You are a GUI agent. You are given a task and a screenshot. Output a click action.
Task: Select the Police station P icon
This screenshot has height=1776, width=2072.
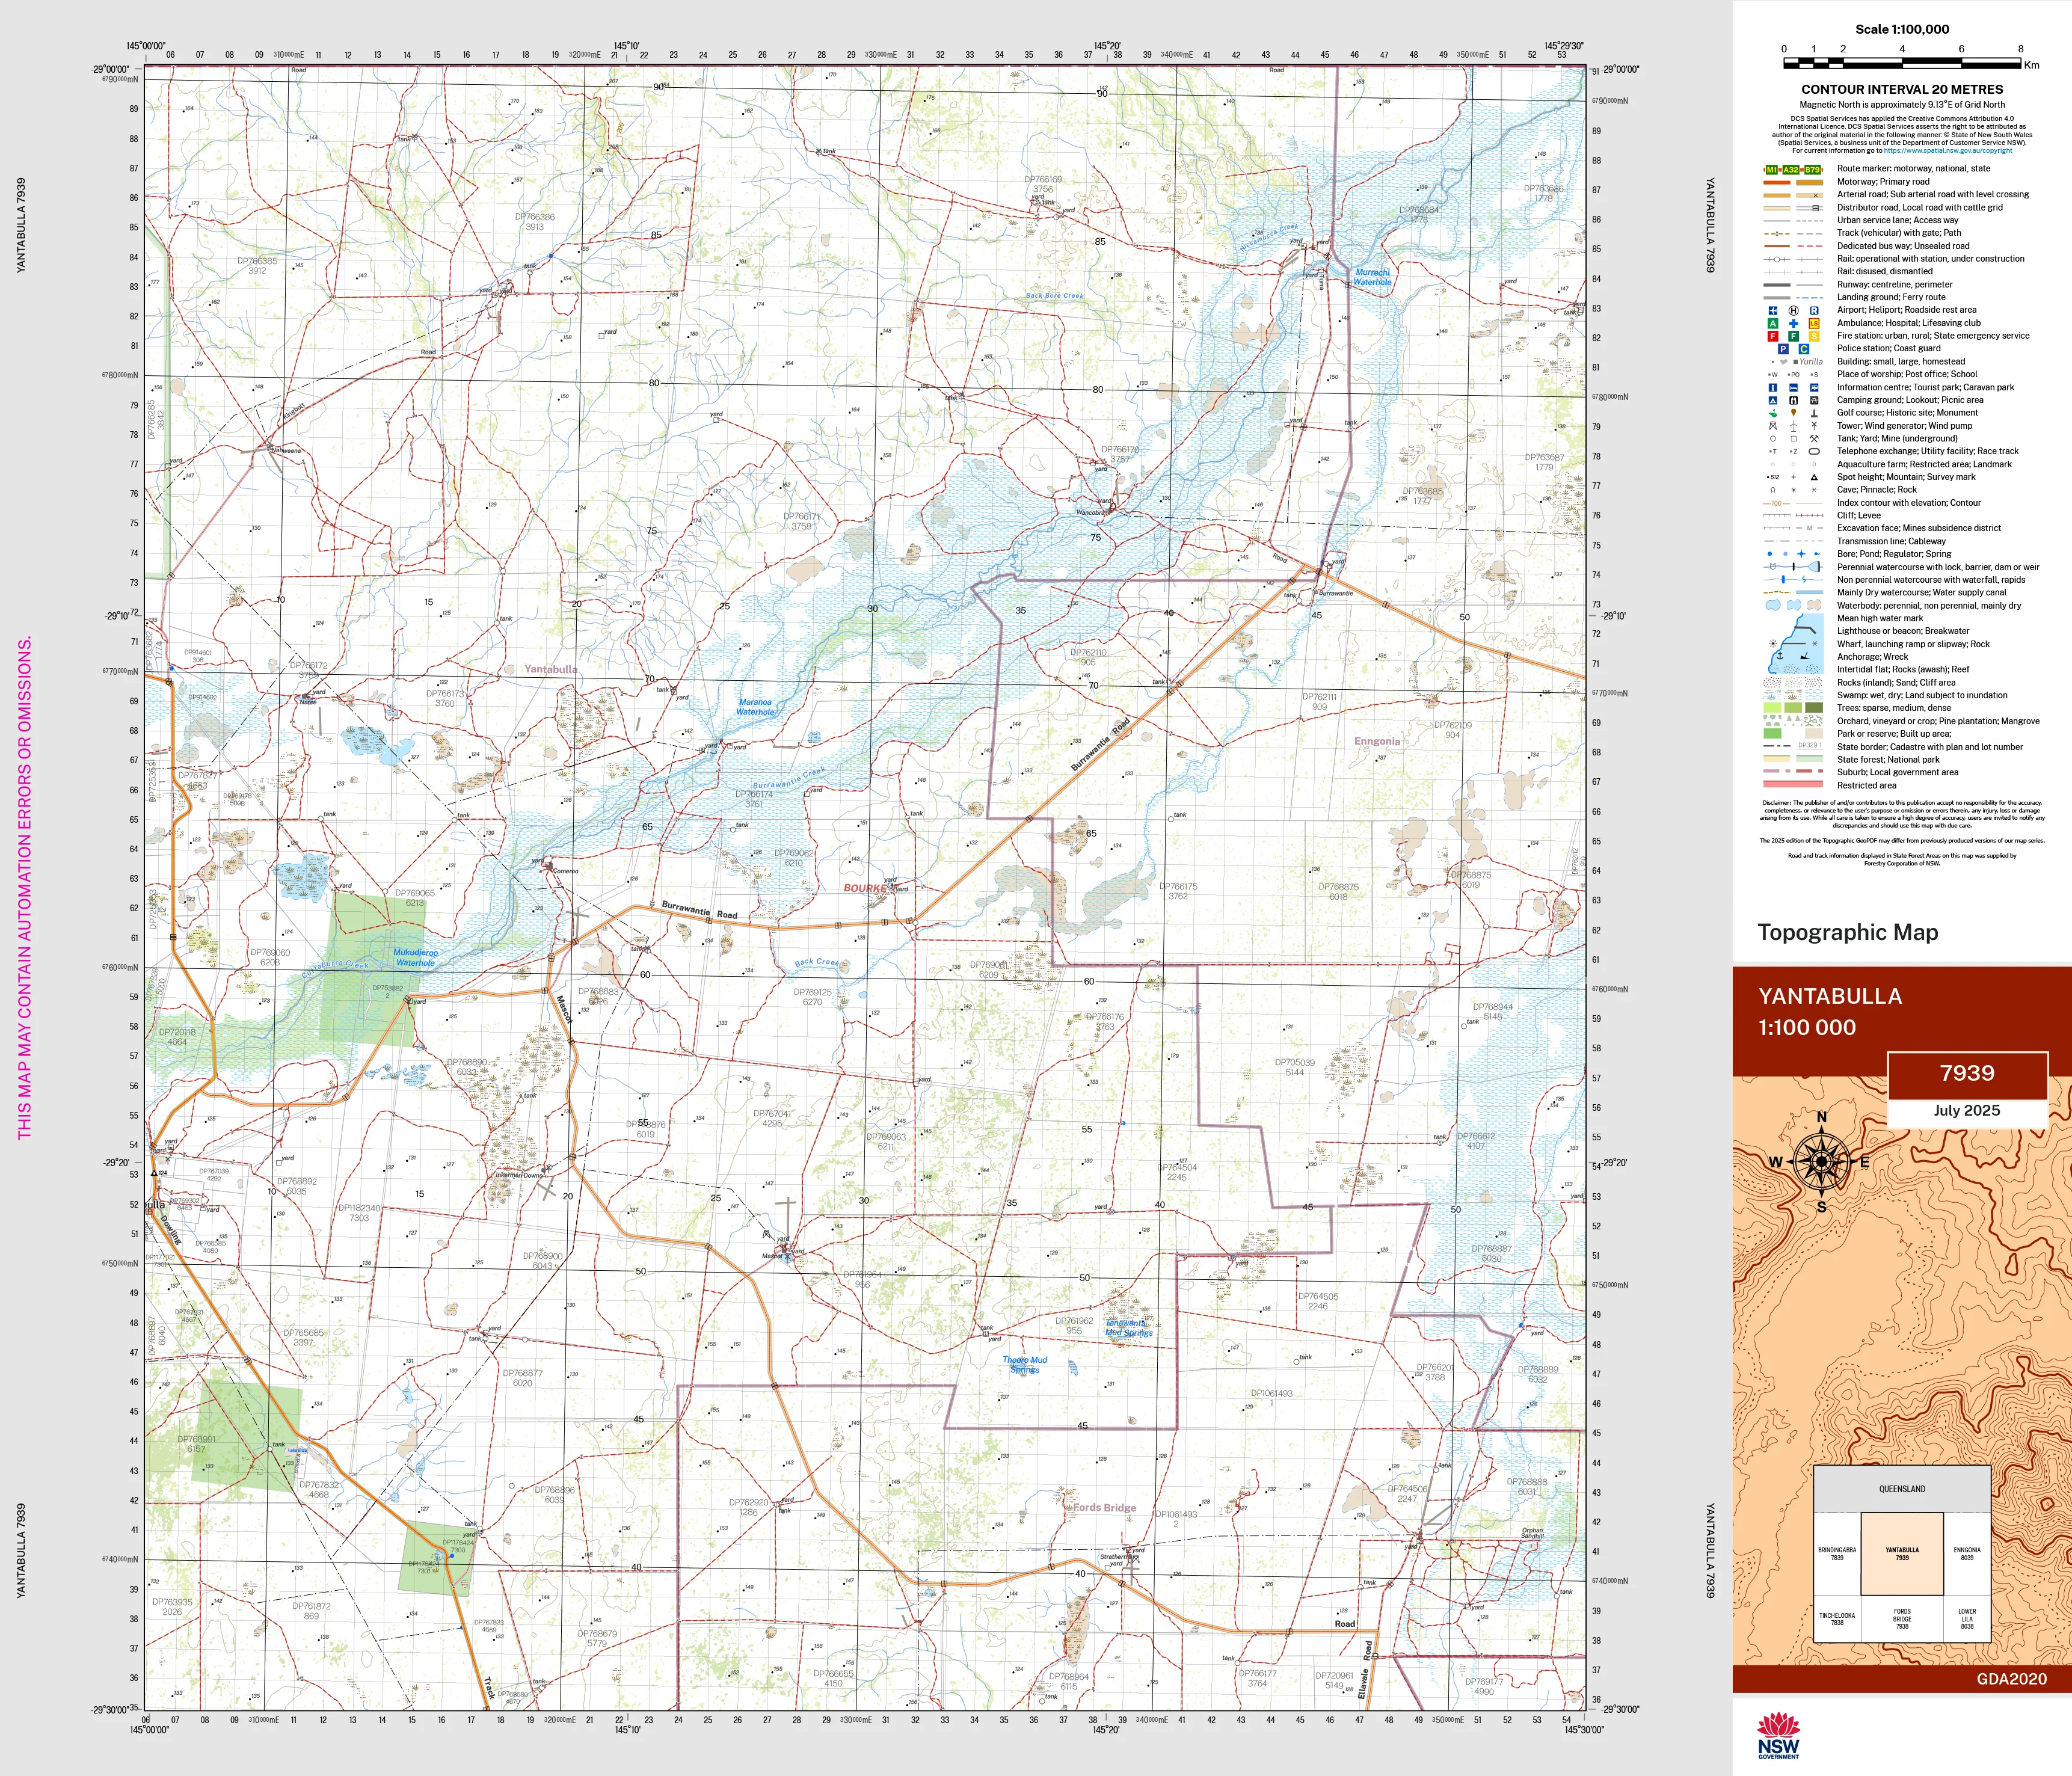tap(1783, 349)
